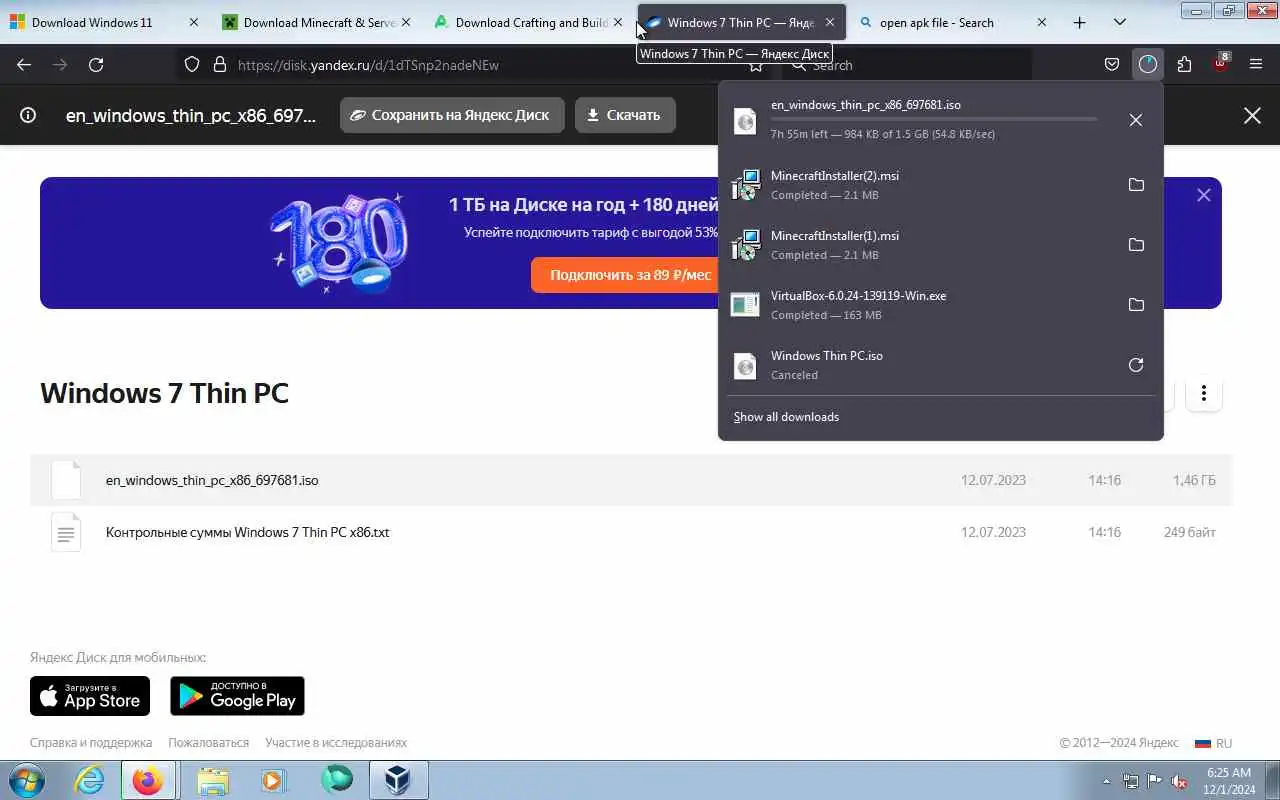Show MinecraftInstaller(2).msi in folder

[1136, 185]
